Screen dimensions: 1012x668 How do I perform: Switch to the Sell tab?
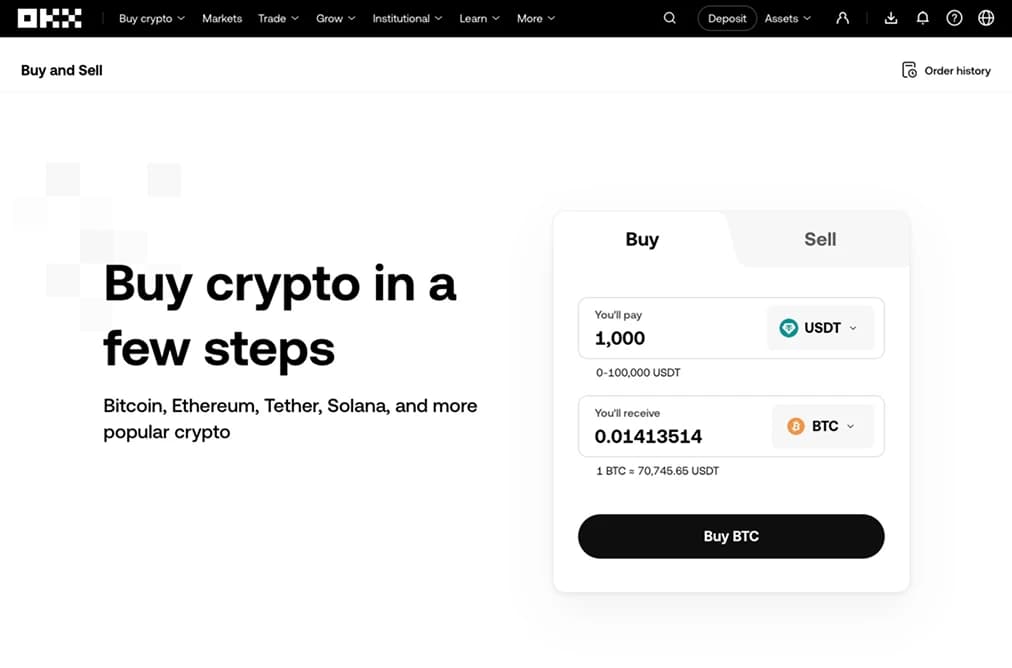pyautogui.click(x=820, y=239)
